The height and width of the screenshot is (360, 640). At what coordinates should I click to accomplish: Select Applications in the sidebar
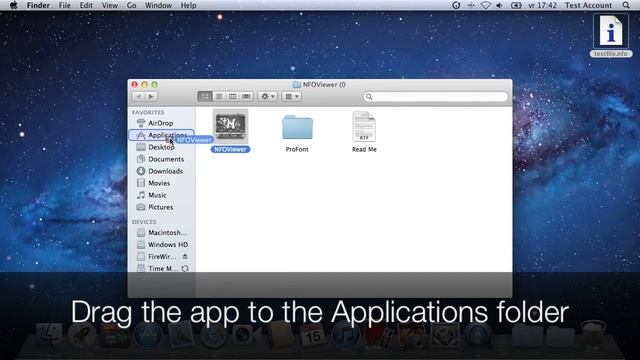click(x=162, y=135)
